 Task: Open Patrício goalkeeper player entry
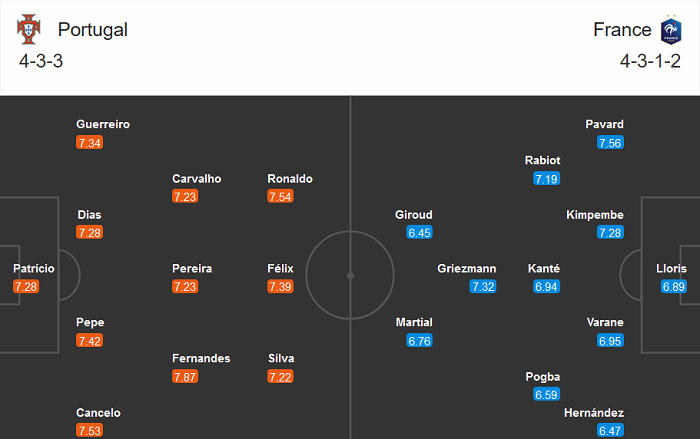(34, 269)
